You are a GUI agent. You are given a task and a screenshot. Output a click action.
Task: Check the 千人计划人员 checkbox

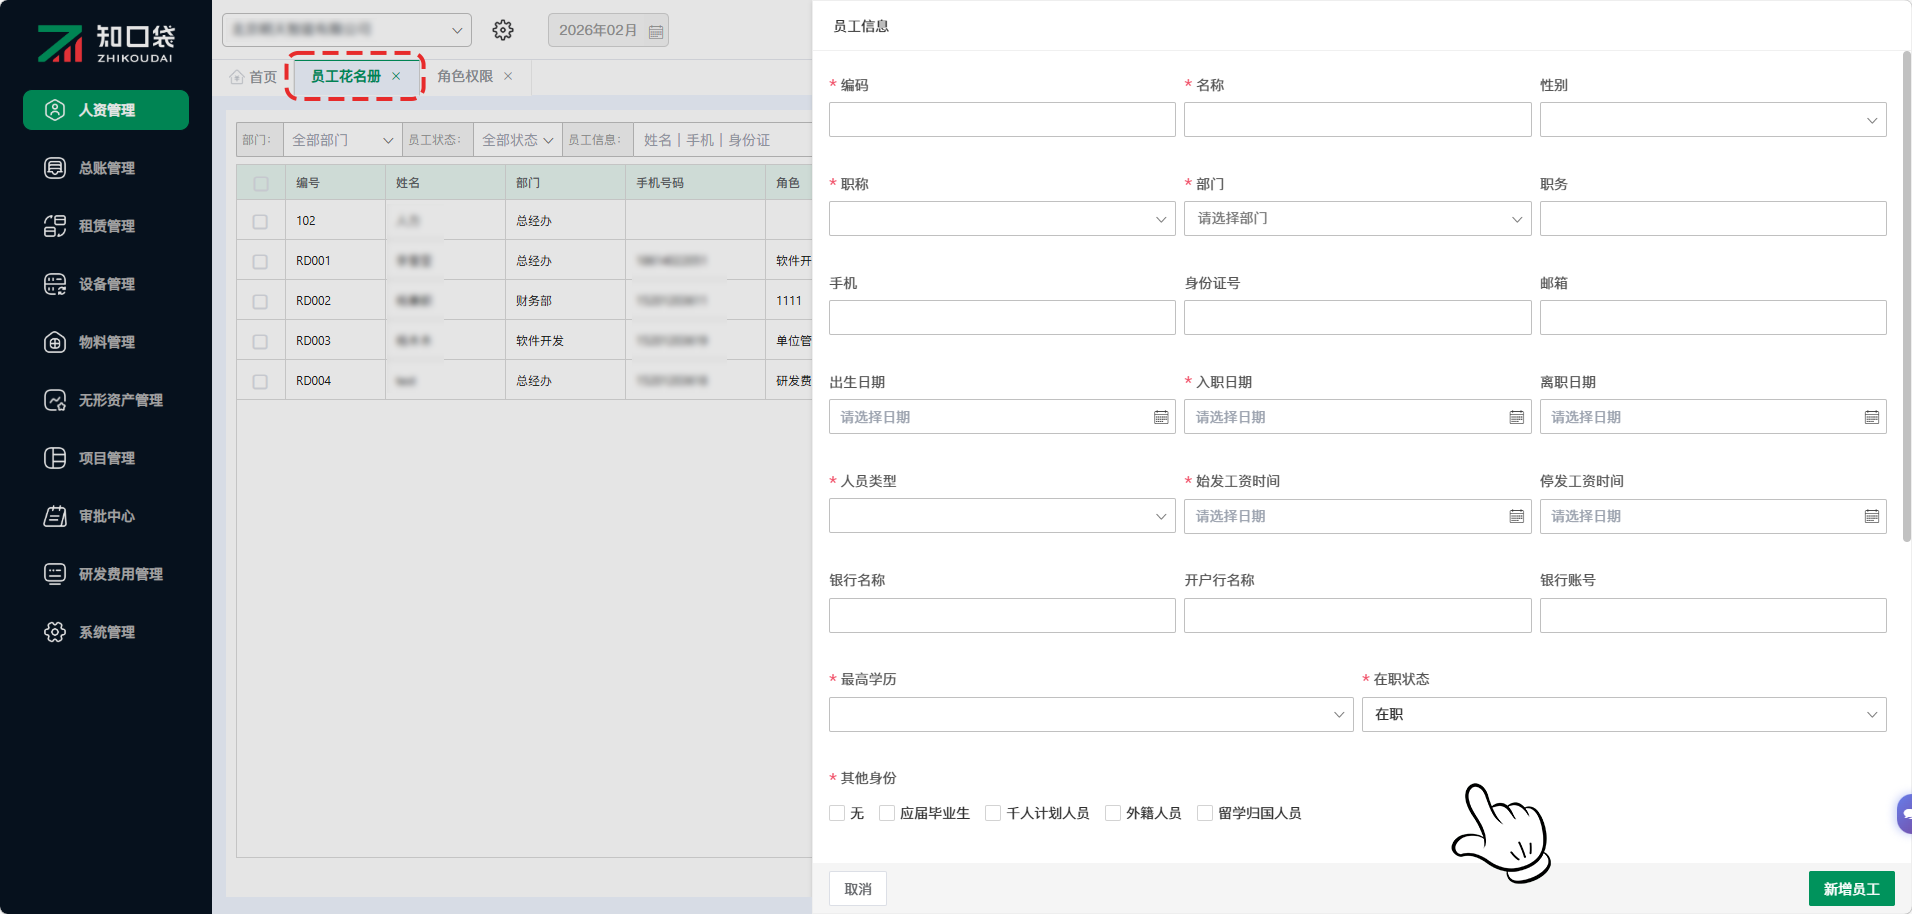[x=993, y=813]
